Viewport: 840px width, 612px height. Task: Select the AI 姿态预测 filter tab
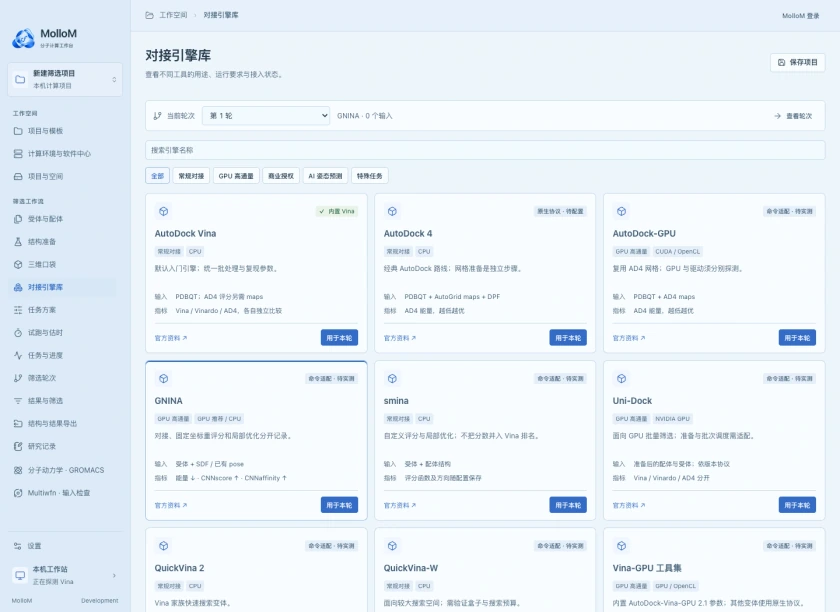[x=325, y=176]
